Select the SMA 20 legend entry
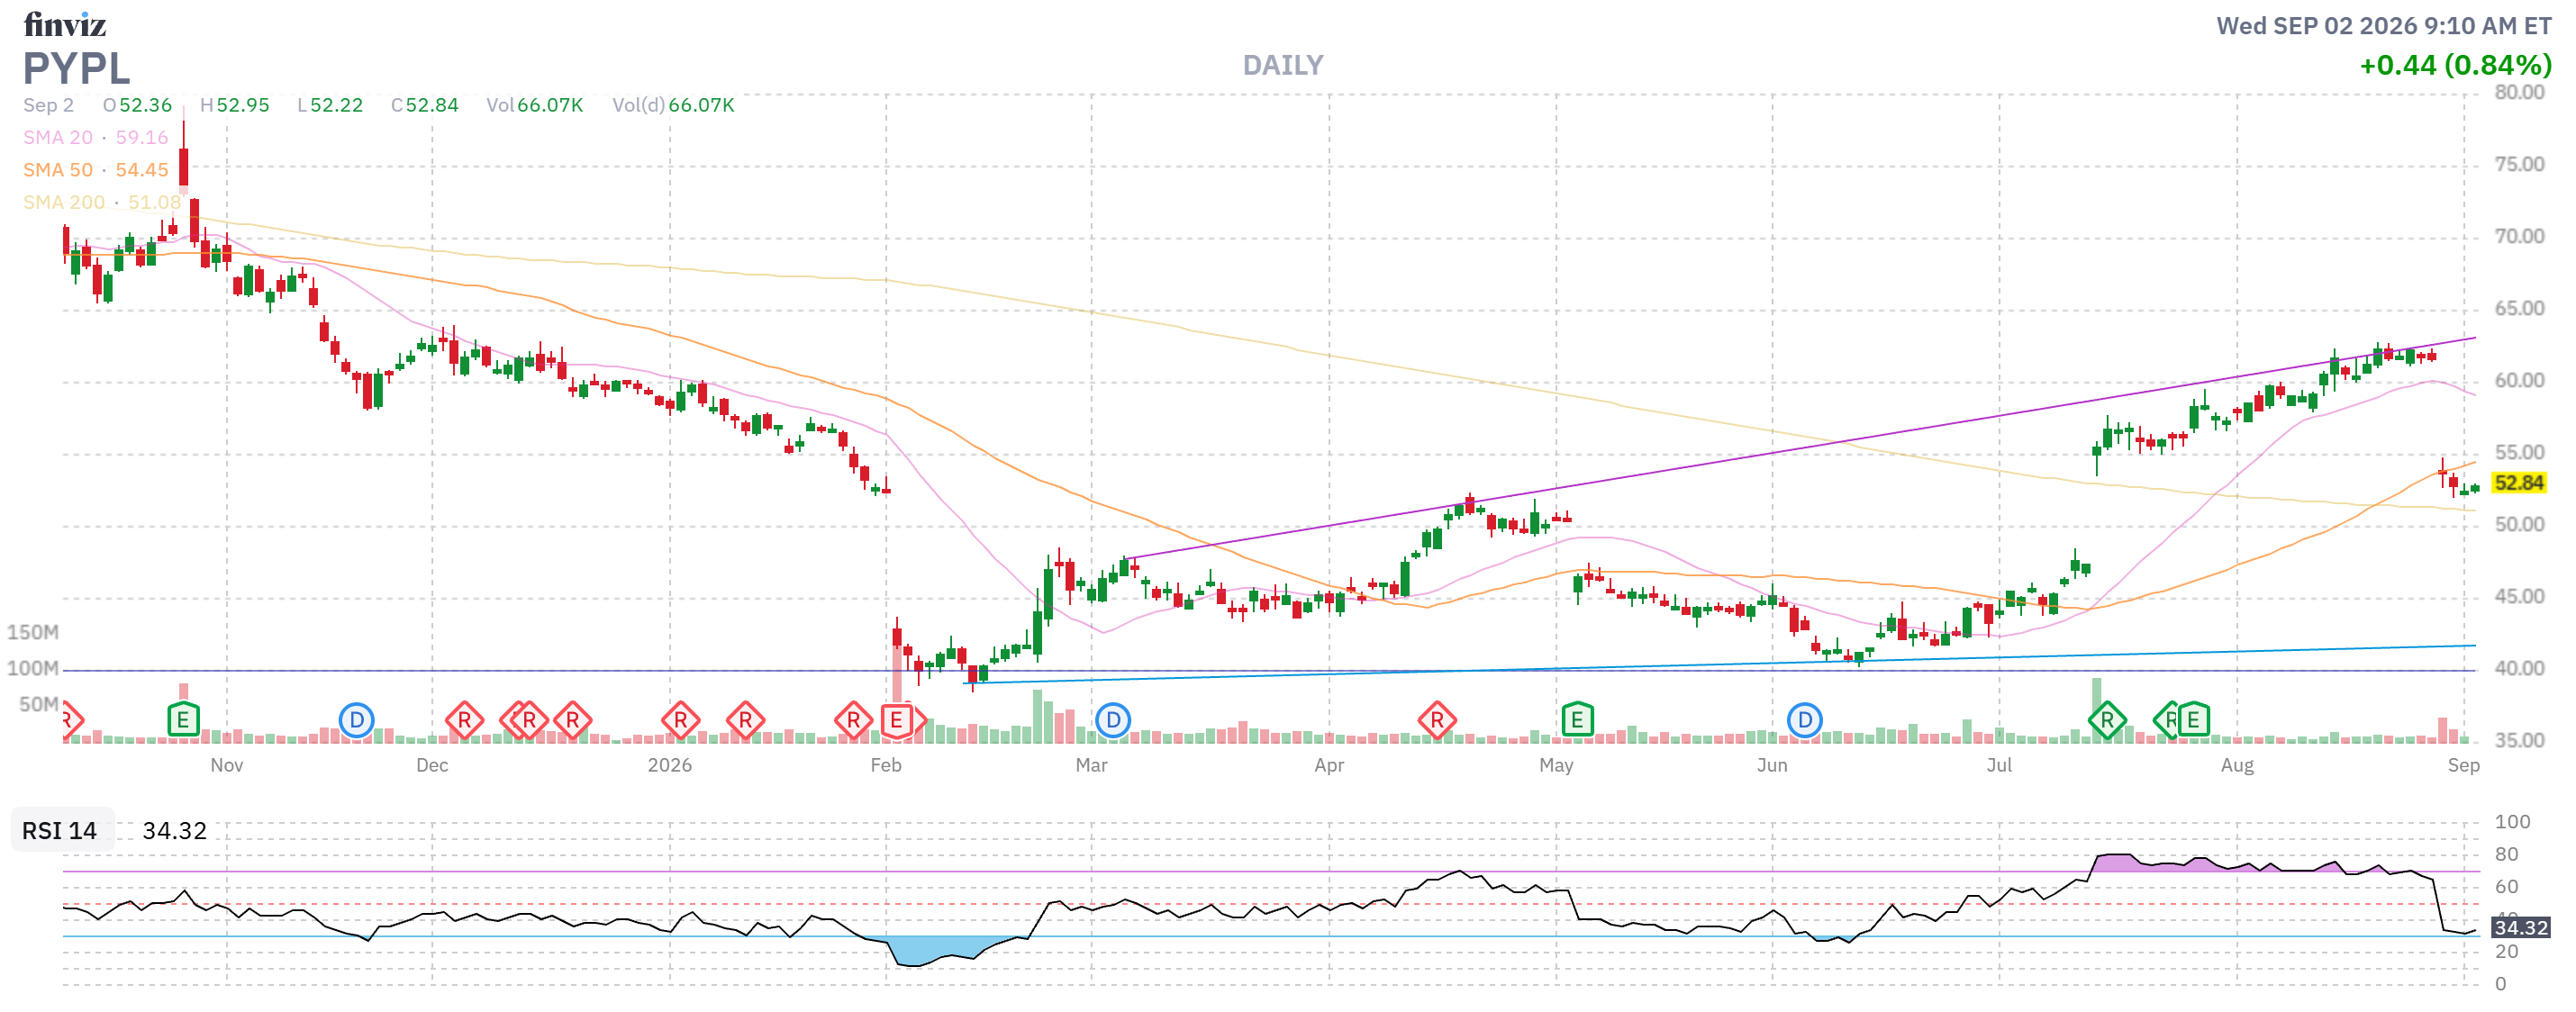 [96, 137]
